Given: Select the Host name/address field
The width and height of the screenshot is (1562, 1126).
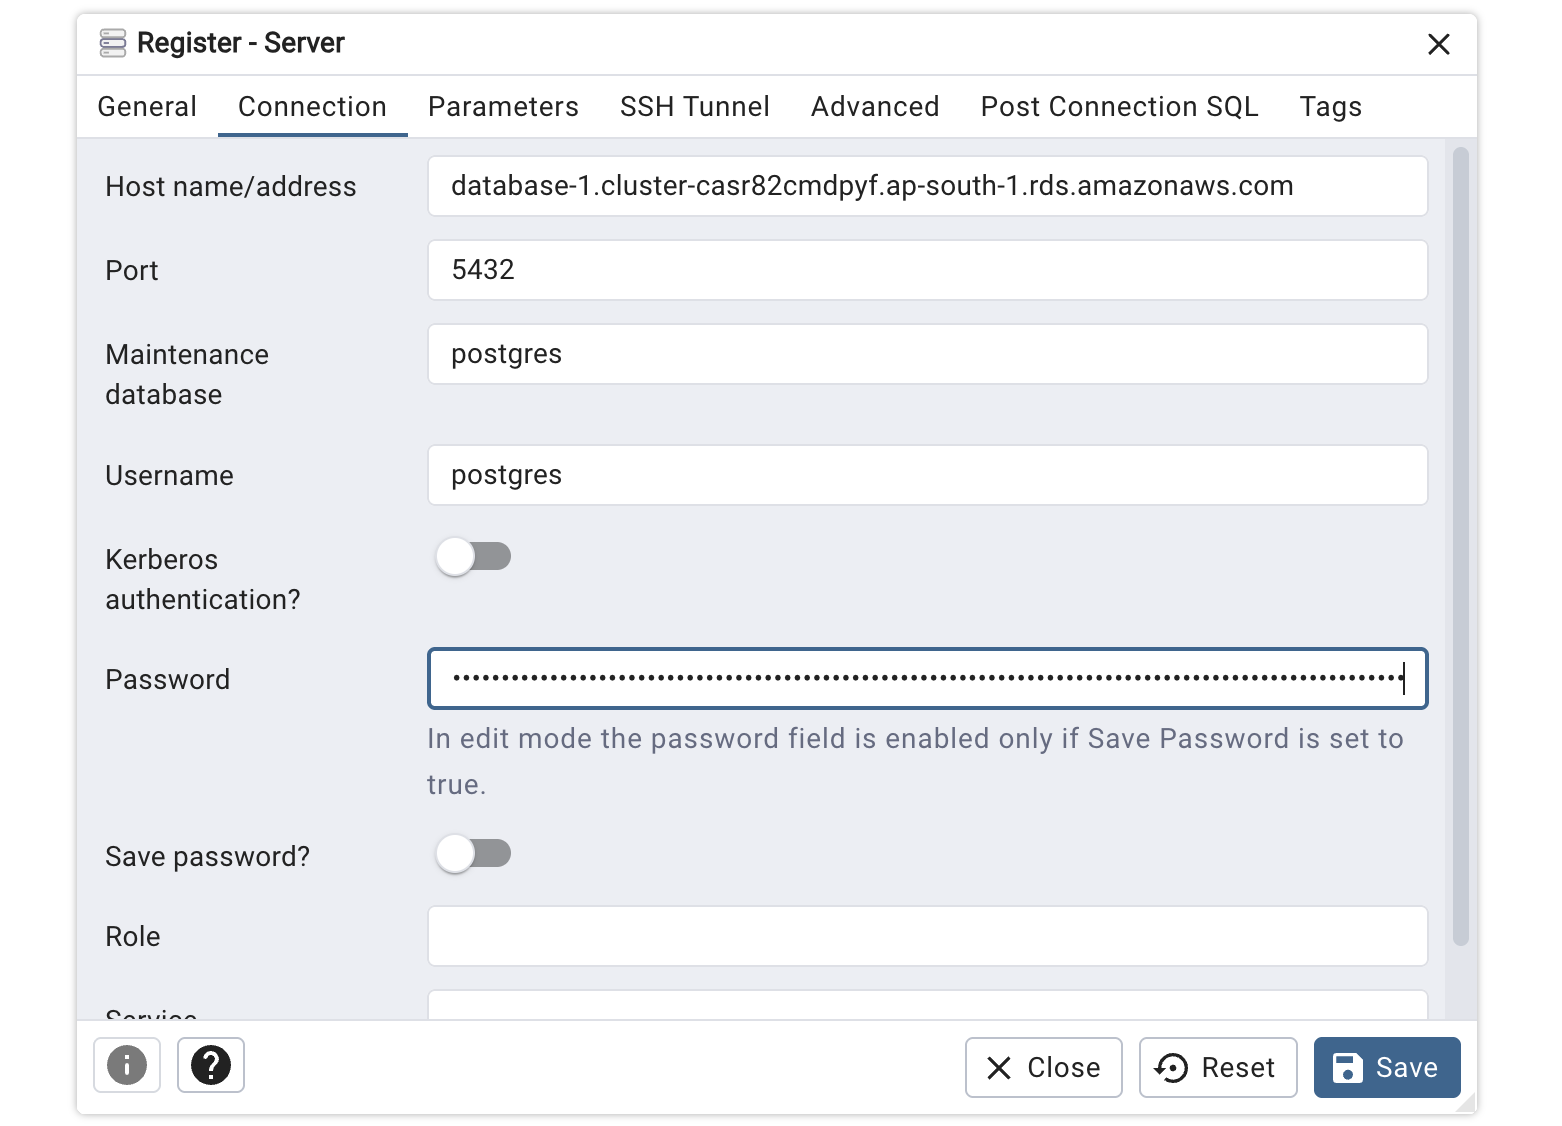Looking at the screenshot, I should click(927, 186).
